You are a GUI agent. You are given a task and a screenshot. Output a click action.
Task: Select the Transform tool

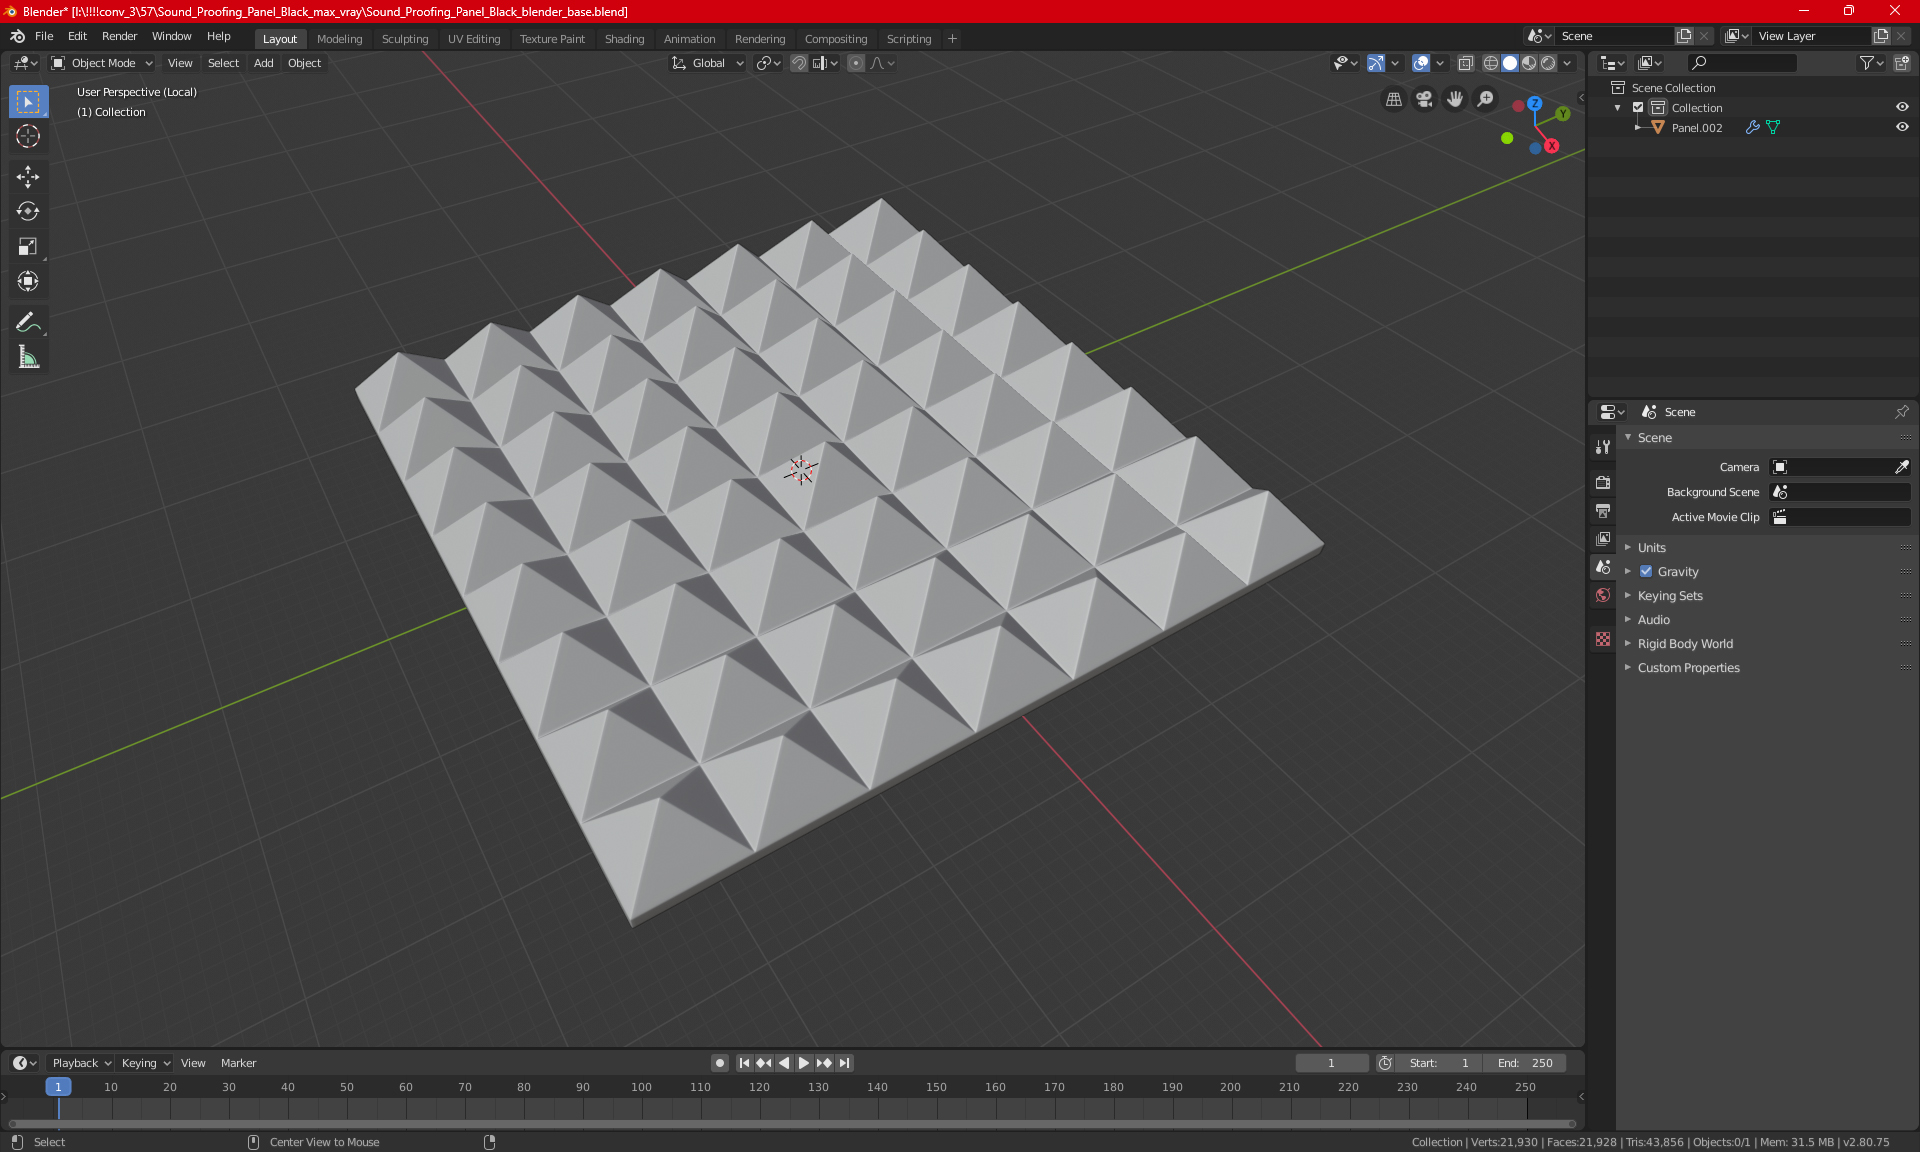[28, 282]
